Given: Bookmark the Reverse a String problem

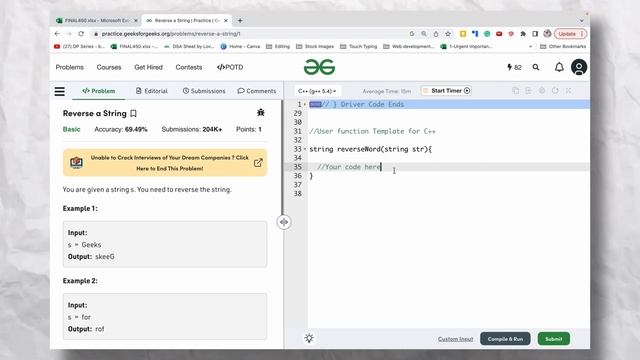Looking at the screenshot, I should 133,113.
